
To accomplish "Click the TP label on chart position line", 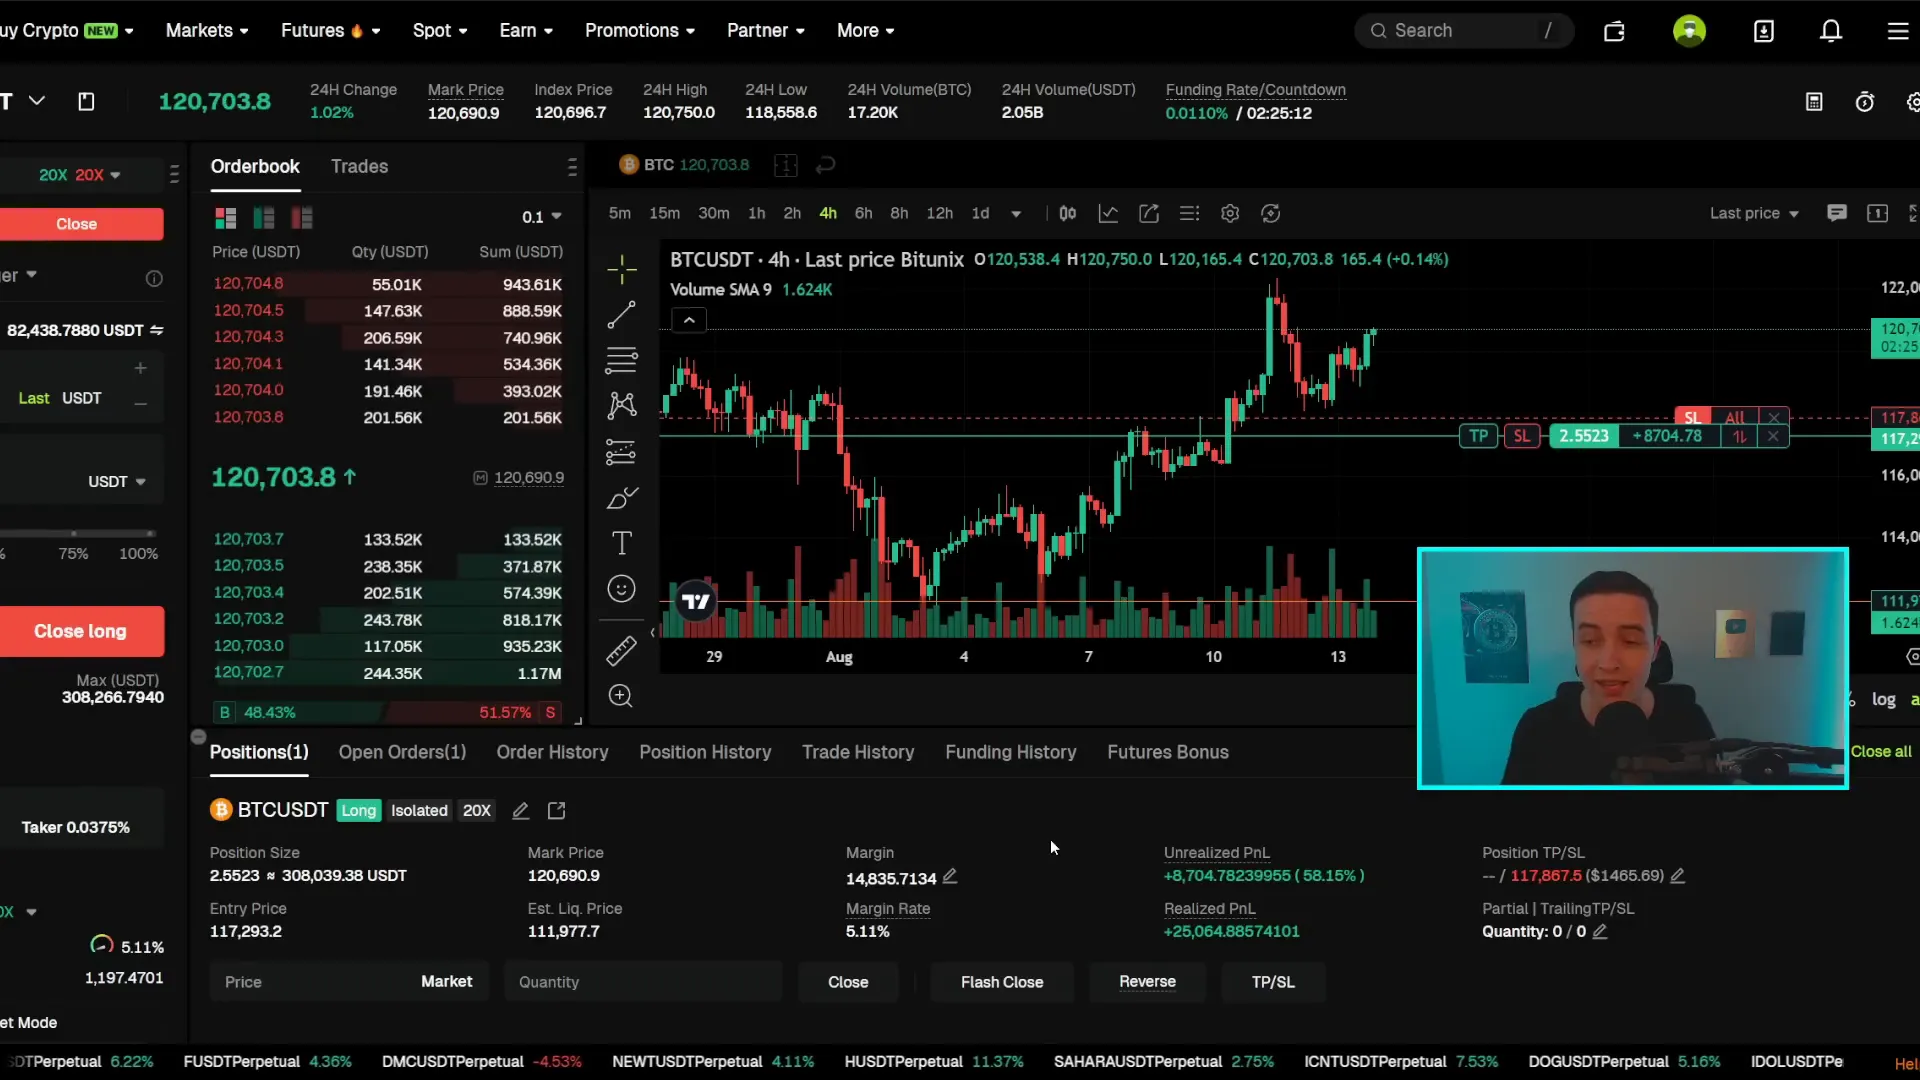I will pyautogui.click(x=1478, y=436).
